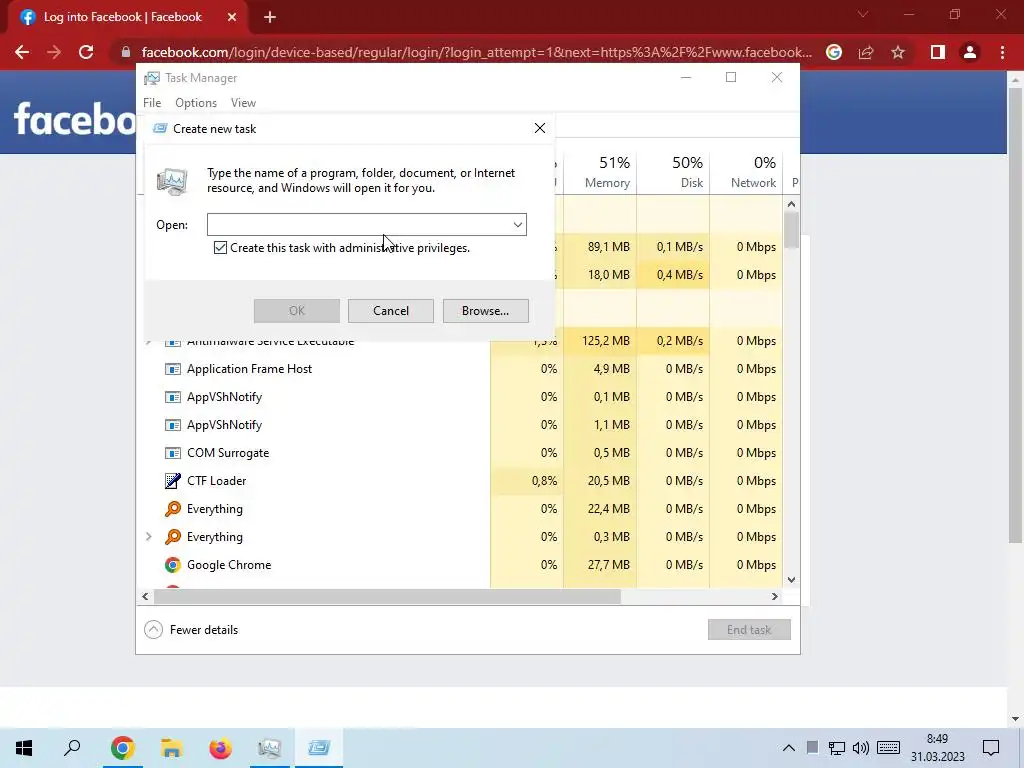This screenshot has height=768, width=1024.
Task: Click the Browse... button
Action: (485, 311)
